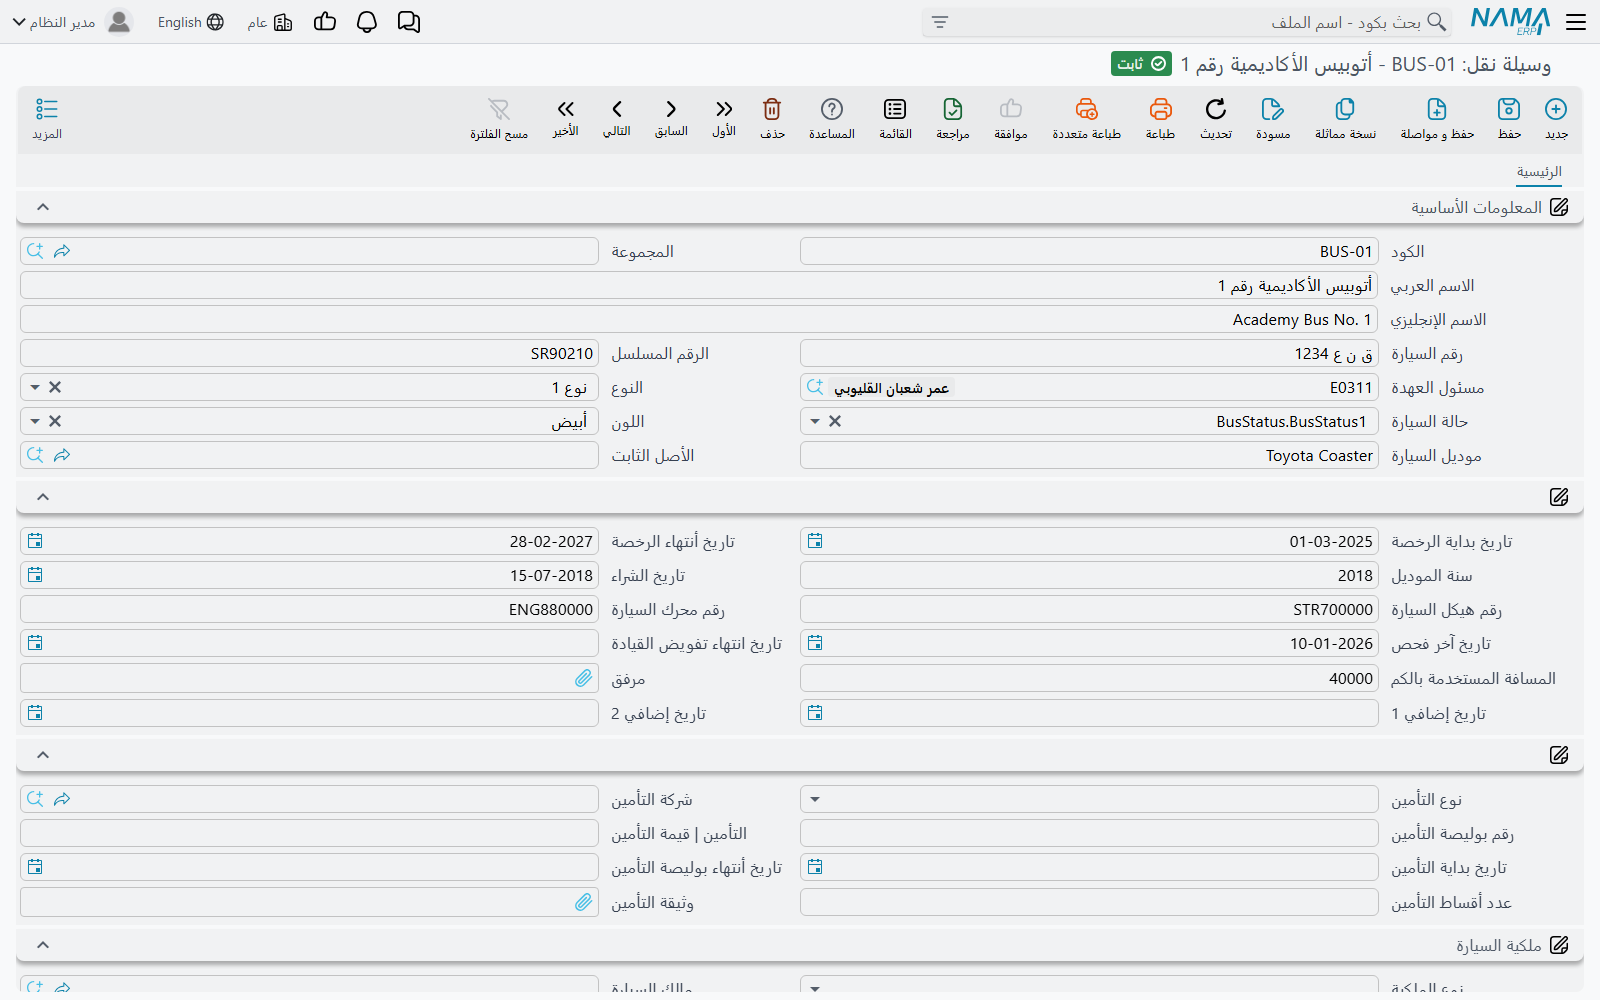Open the notifications bell

pos(367,22)
